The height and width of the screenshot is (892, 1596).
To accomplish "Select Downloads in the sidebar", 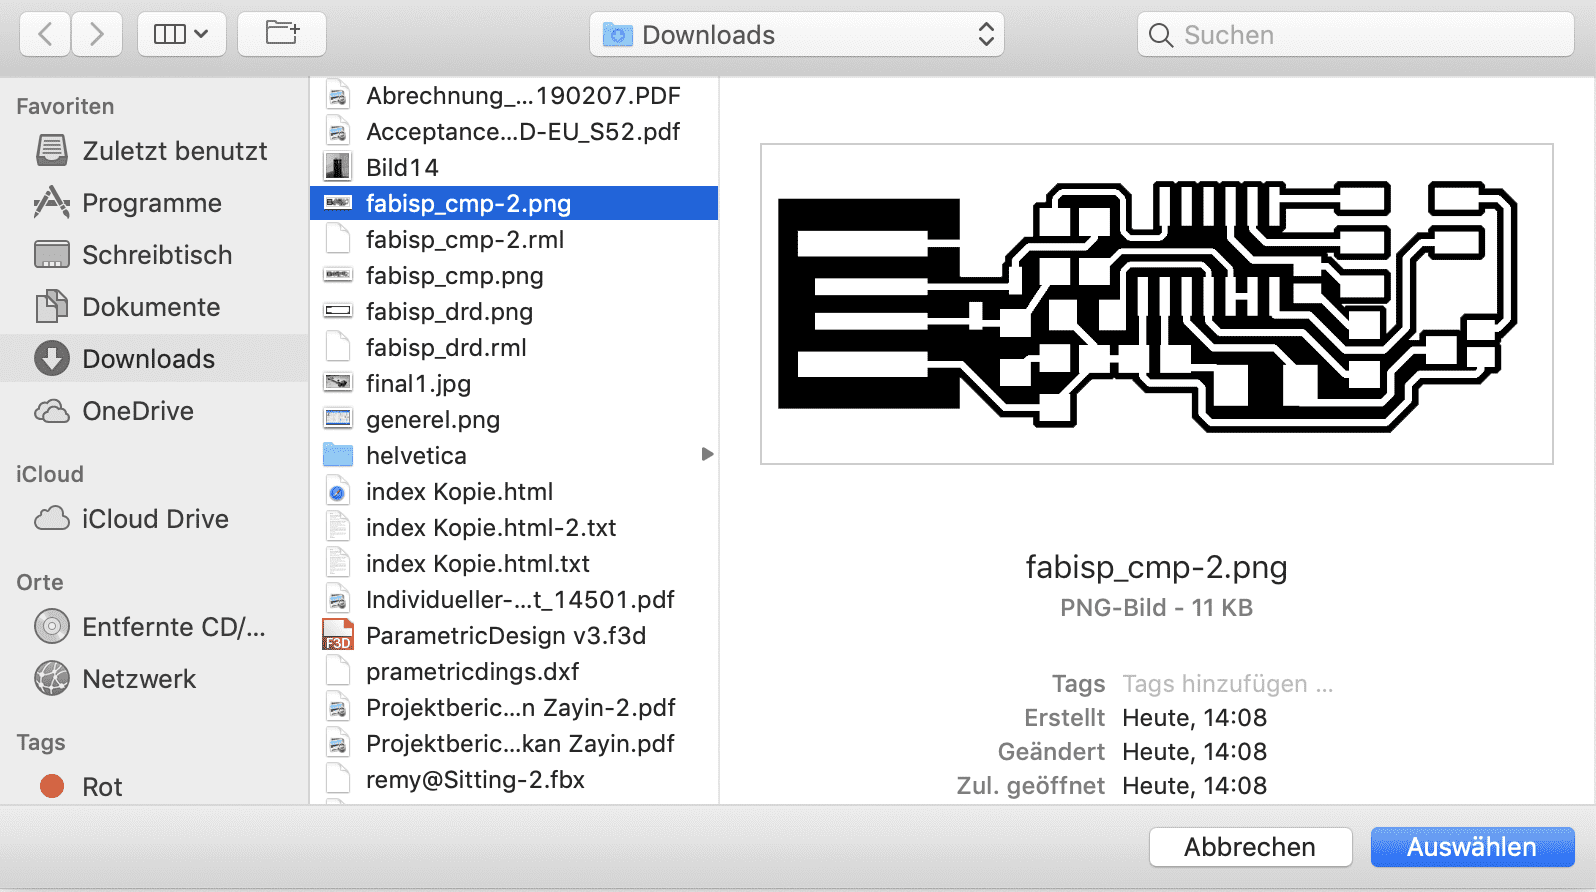I will point(154,359).
